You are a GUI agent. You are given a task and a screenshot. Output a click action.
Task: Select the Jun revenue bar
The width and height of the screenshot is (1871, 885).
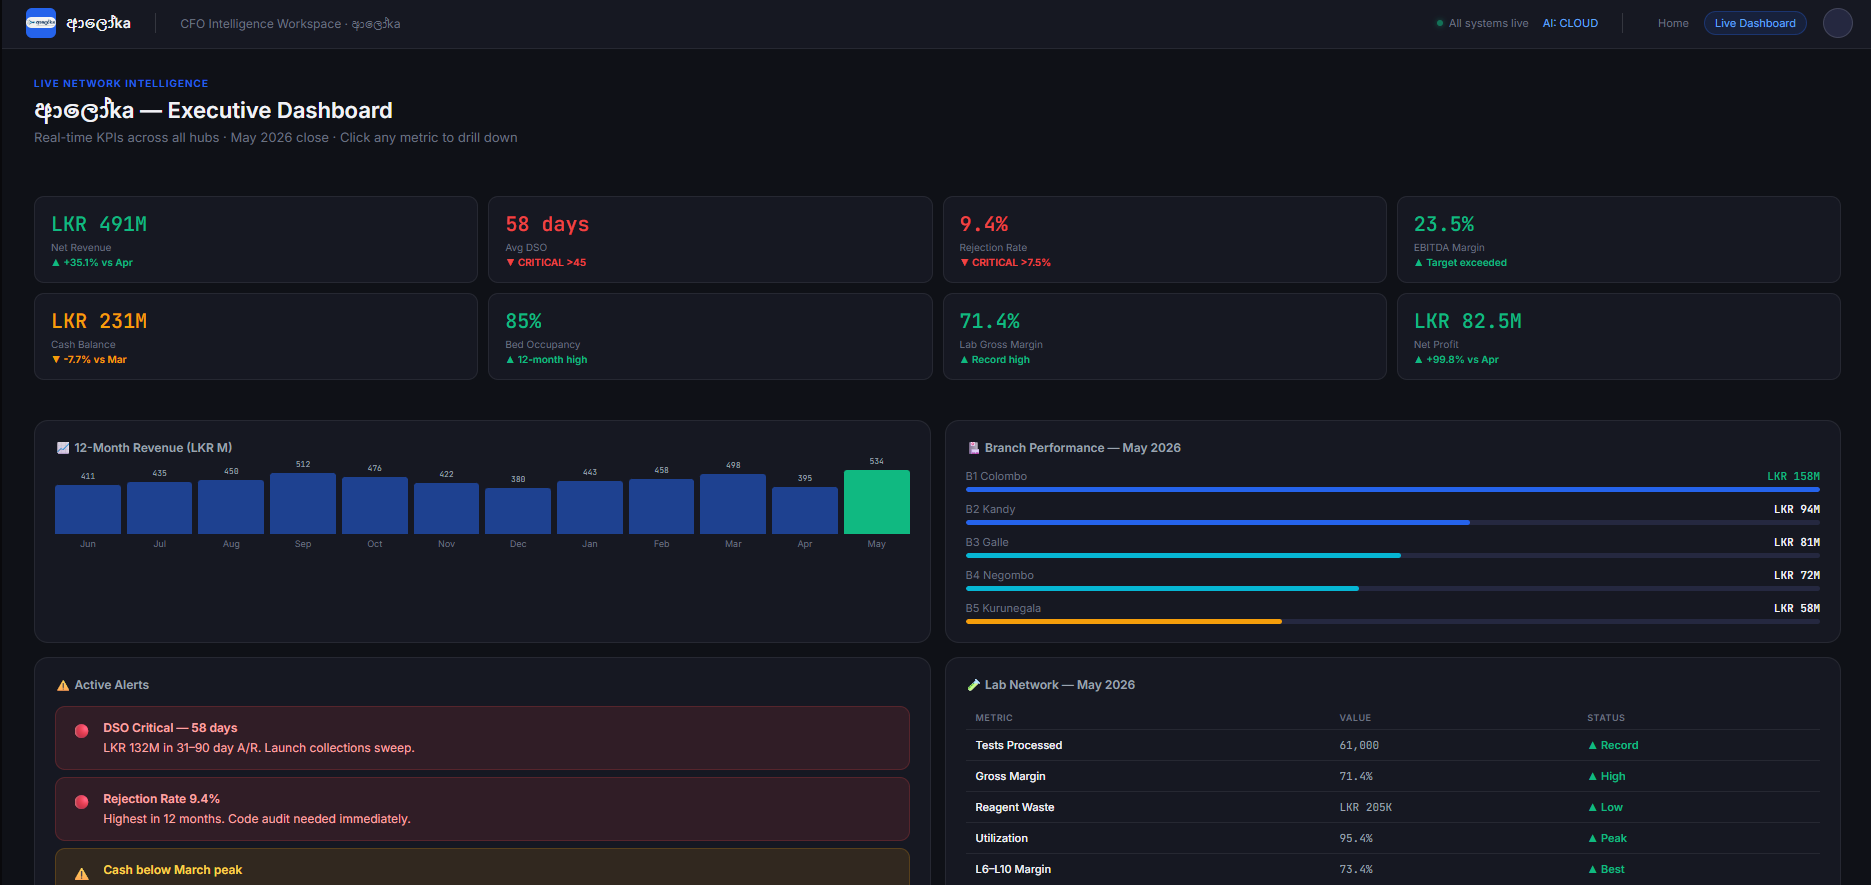tap(88, 509)
